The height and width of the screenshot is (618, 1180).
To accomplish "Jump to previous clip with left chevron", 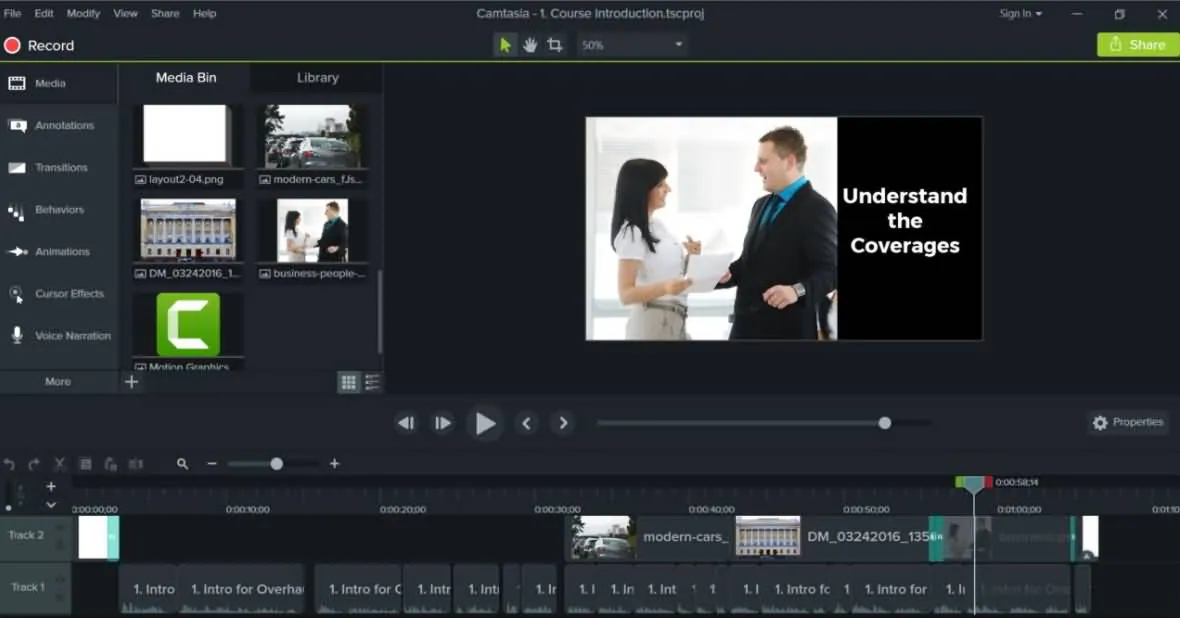I will [x=527, y=423].
